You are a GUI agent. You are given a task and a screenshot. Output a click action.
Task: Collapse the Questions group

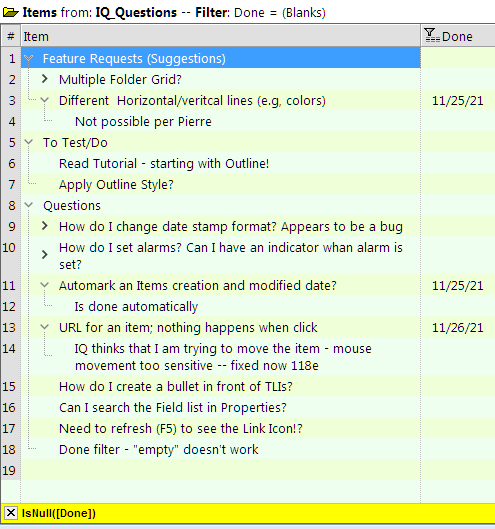29,205
